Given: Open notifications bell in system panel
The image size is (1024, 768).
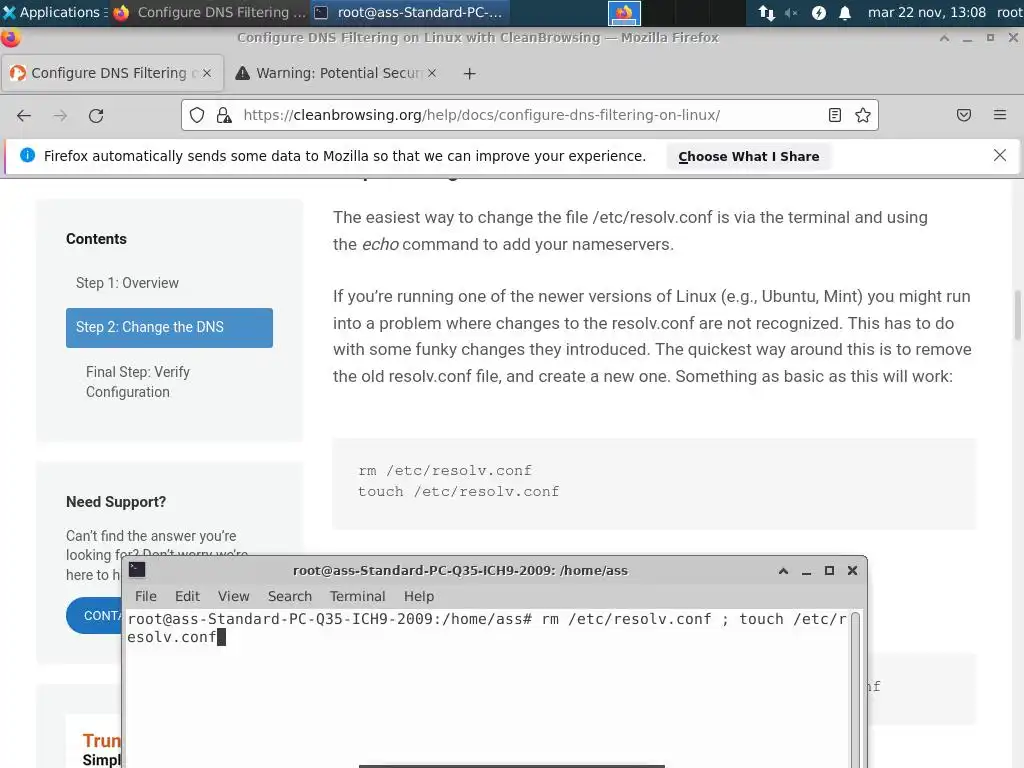Looking at the screenshot, I should tap(844, 12).
